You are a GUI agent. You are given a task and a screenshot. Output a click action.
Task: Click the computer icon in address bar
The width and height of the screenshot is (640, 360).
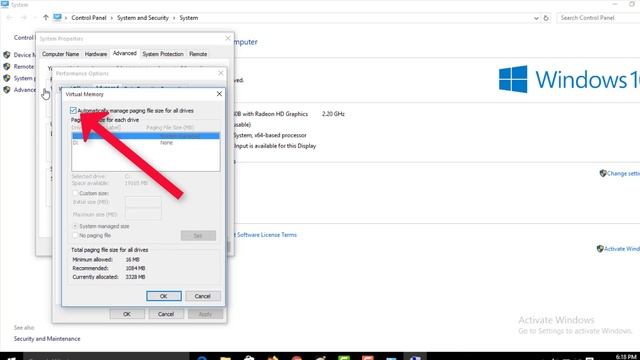click(x=57, y=18)
